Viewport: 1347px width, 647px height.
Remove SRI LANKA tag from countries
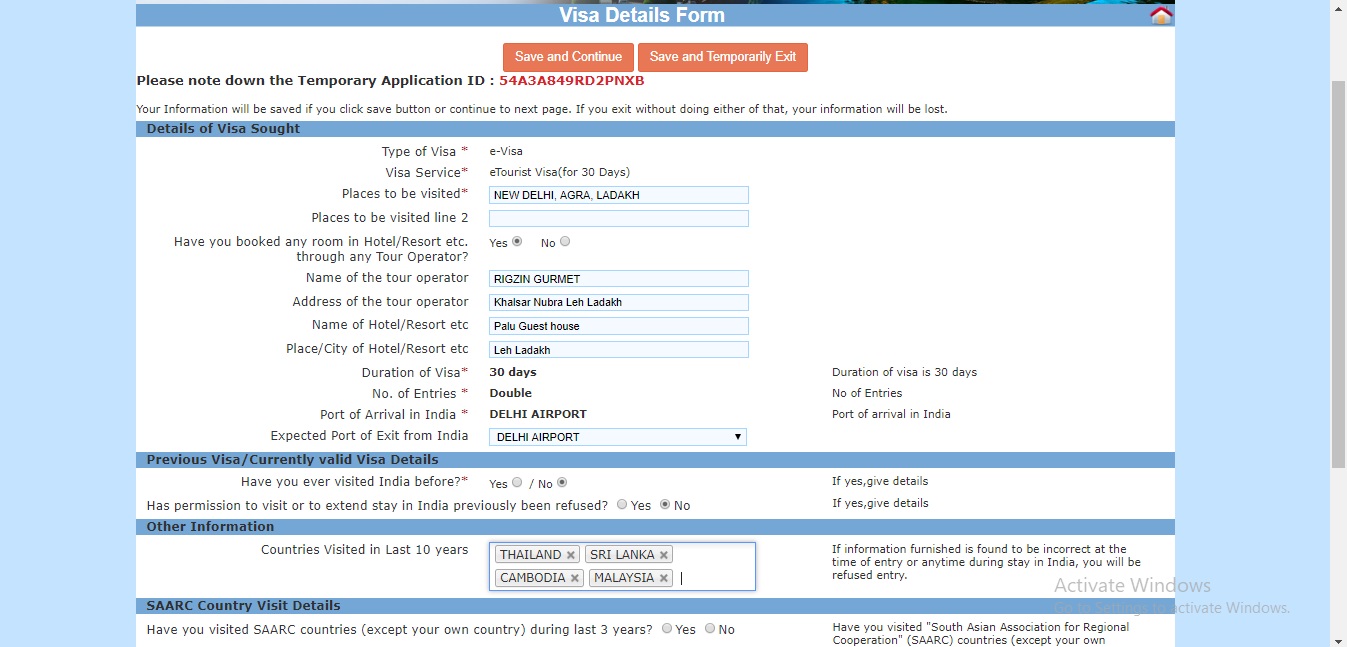tap(663, 555)
